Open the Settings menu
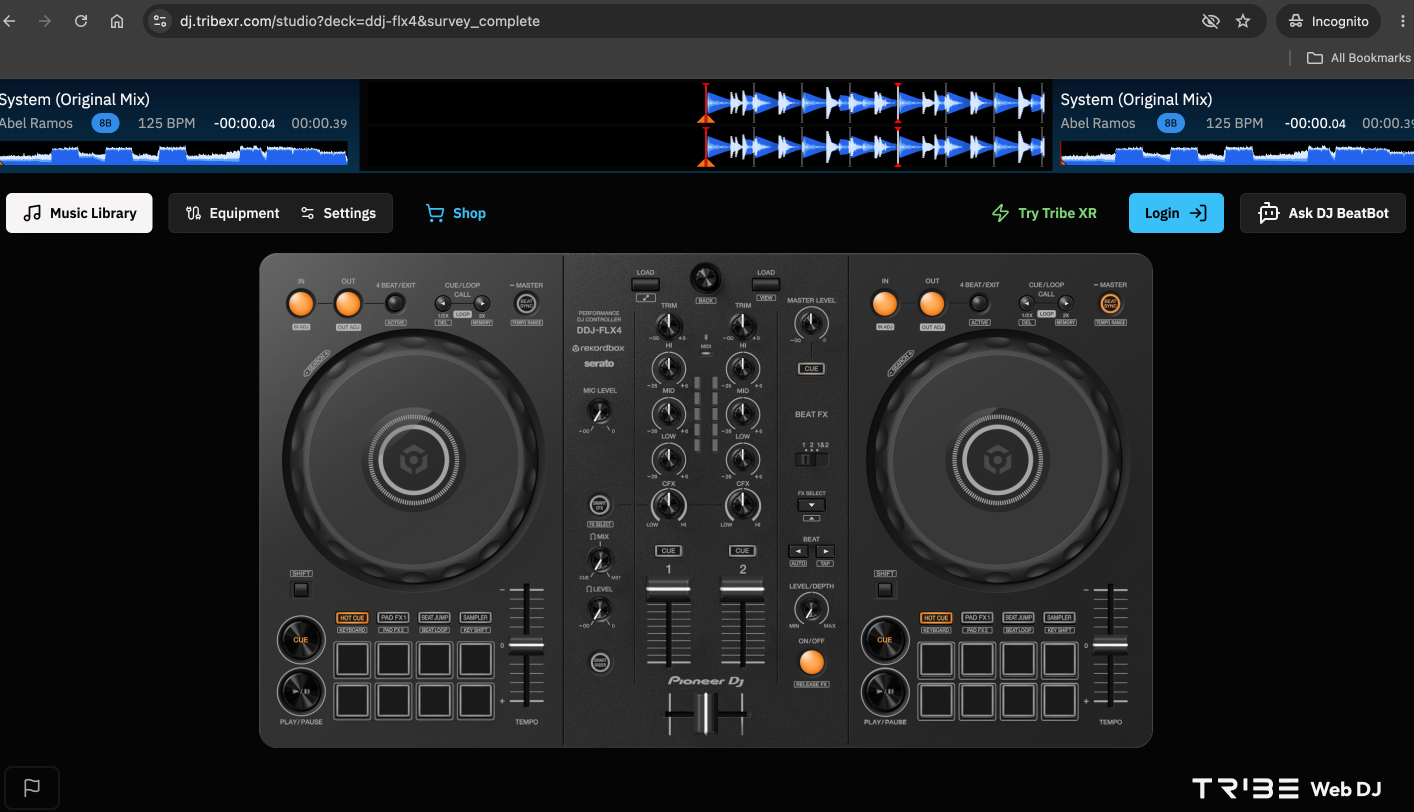Screen dimensions: 1414x812 pyautogui.click(x=338, y=213)
